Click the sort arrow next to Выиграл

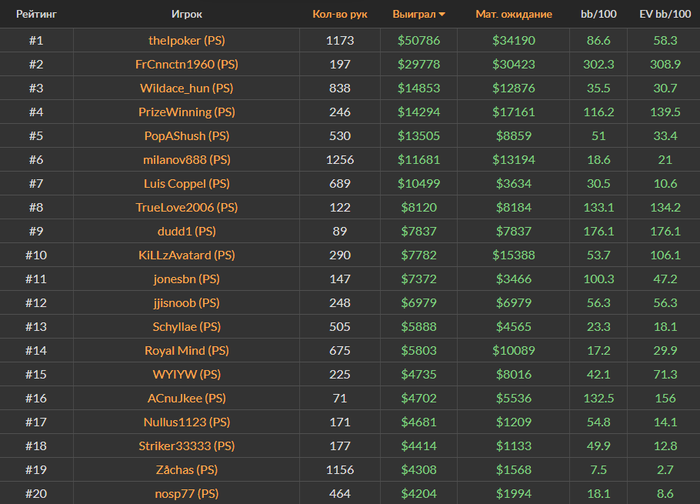pos(442,15)
